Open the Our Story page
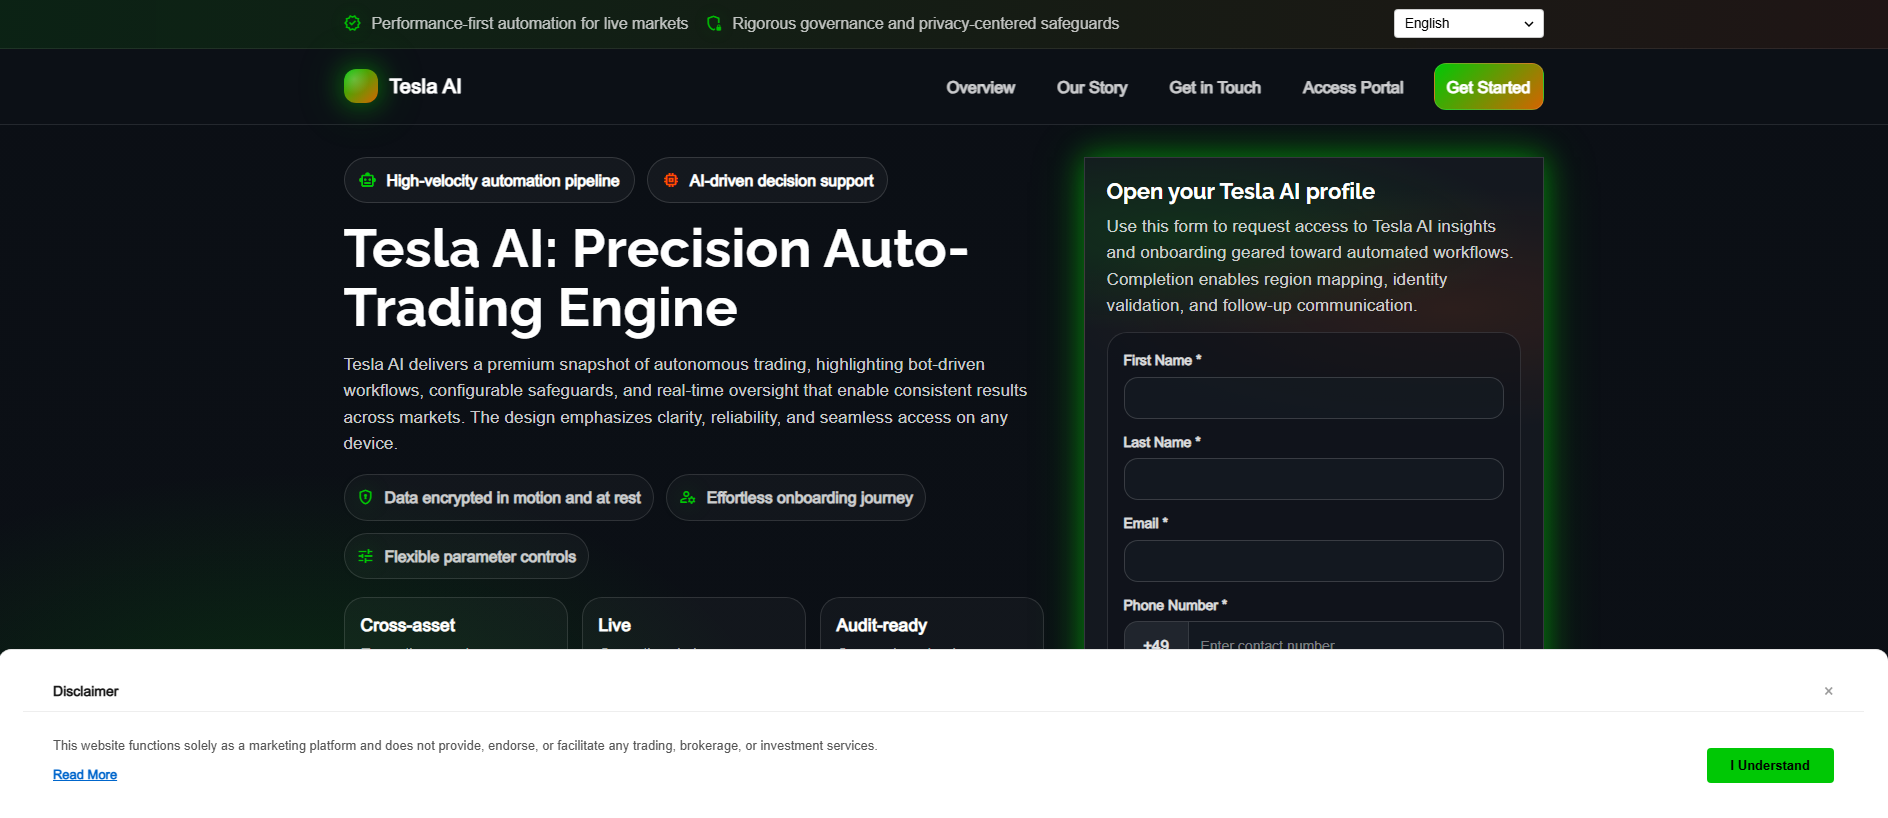Viewport: 1888px width, 818px height. pyautogui.click(x=1092, y=88)
